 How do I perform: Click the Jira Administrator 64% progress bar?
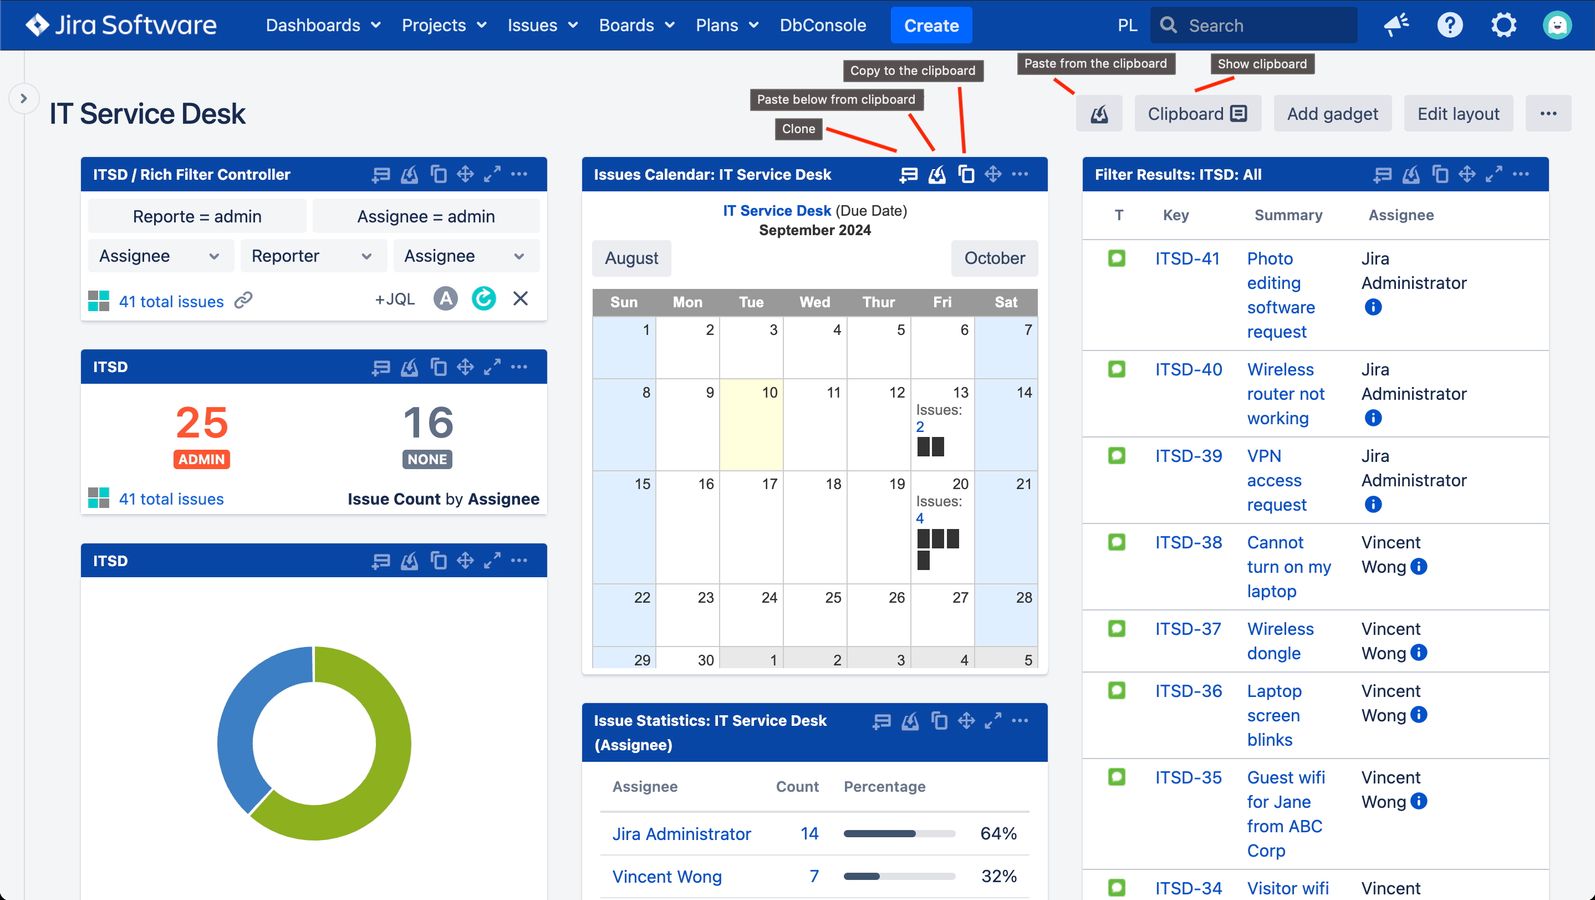coord(899,833)
